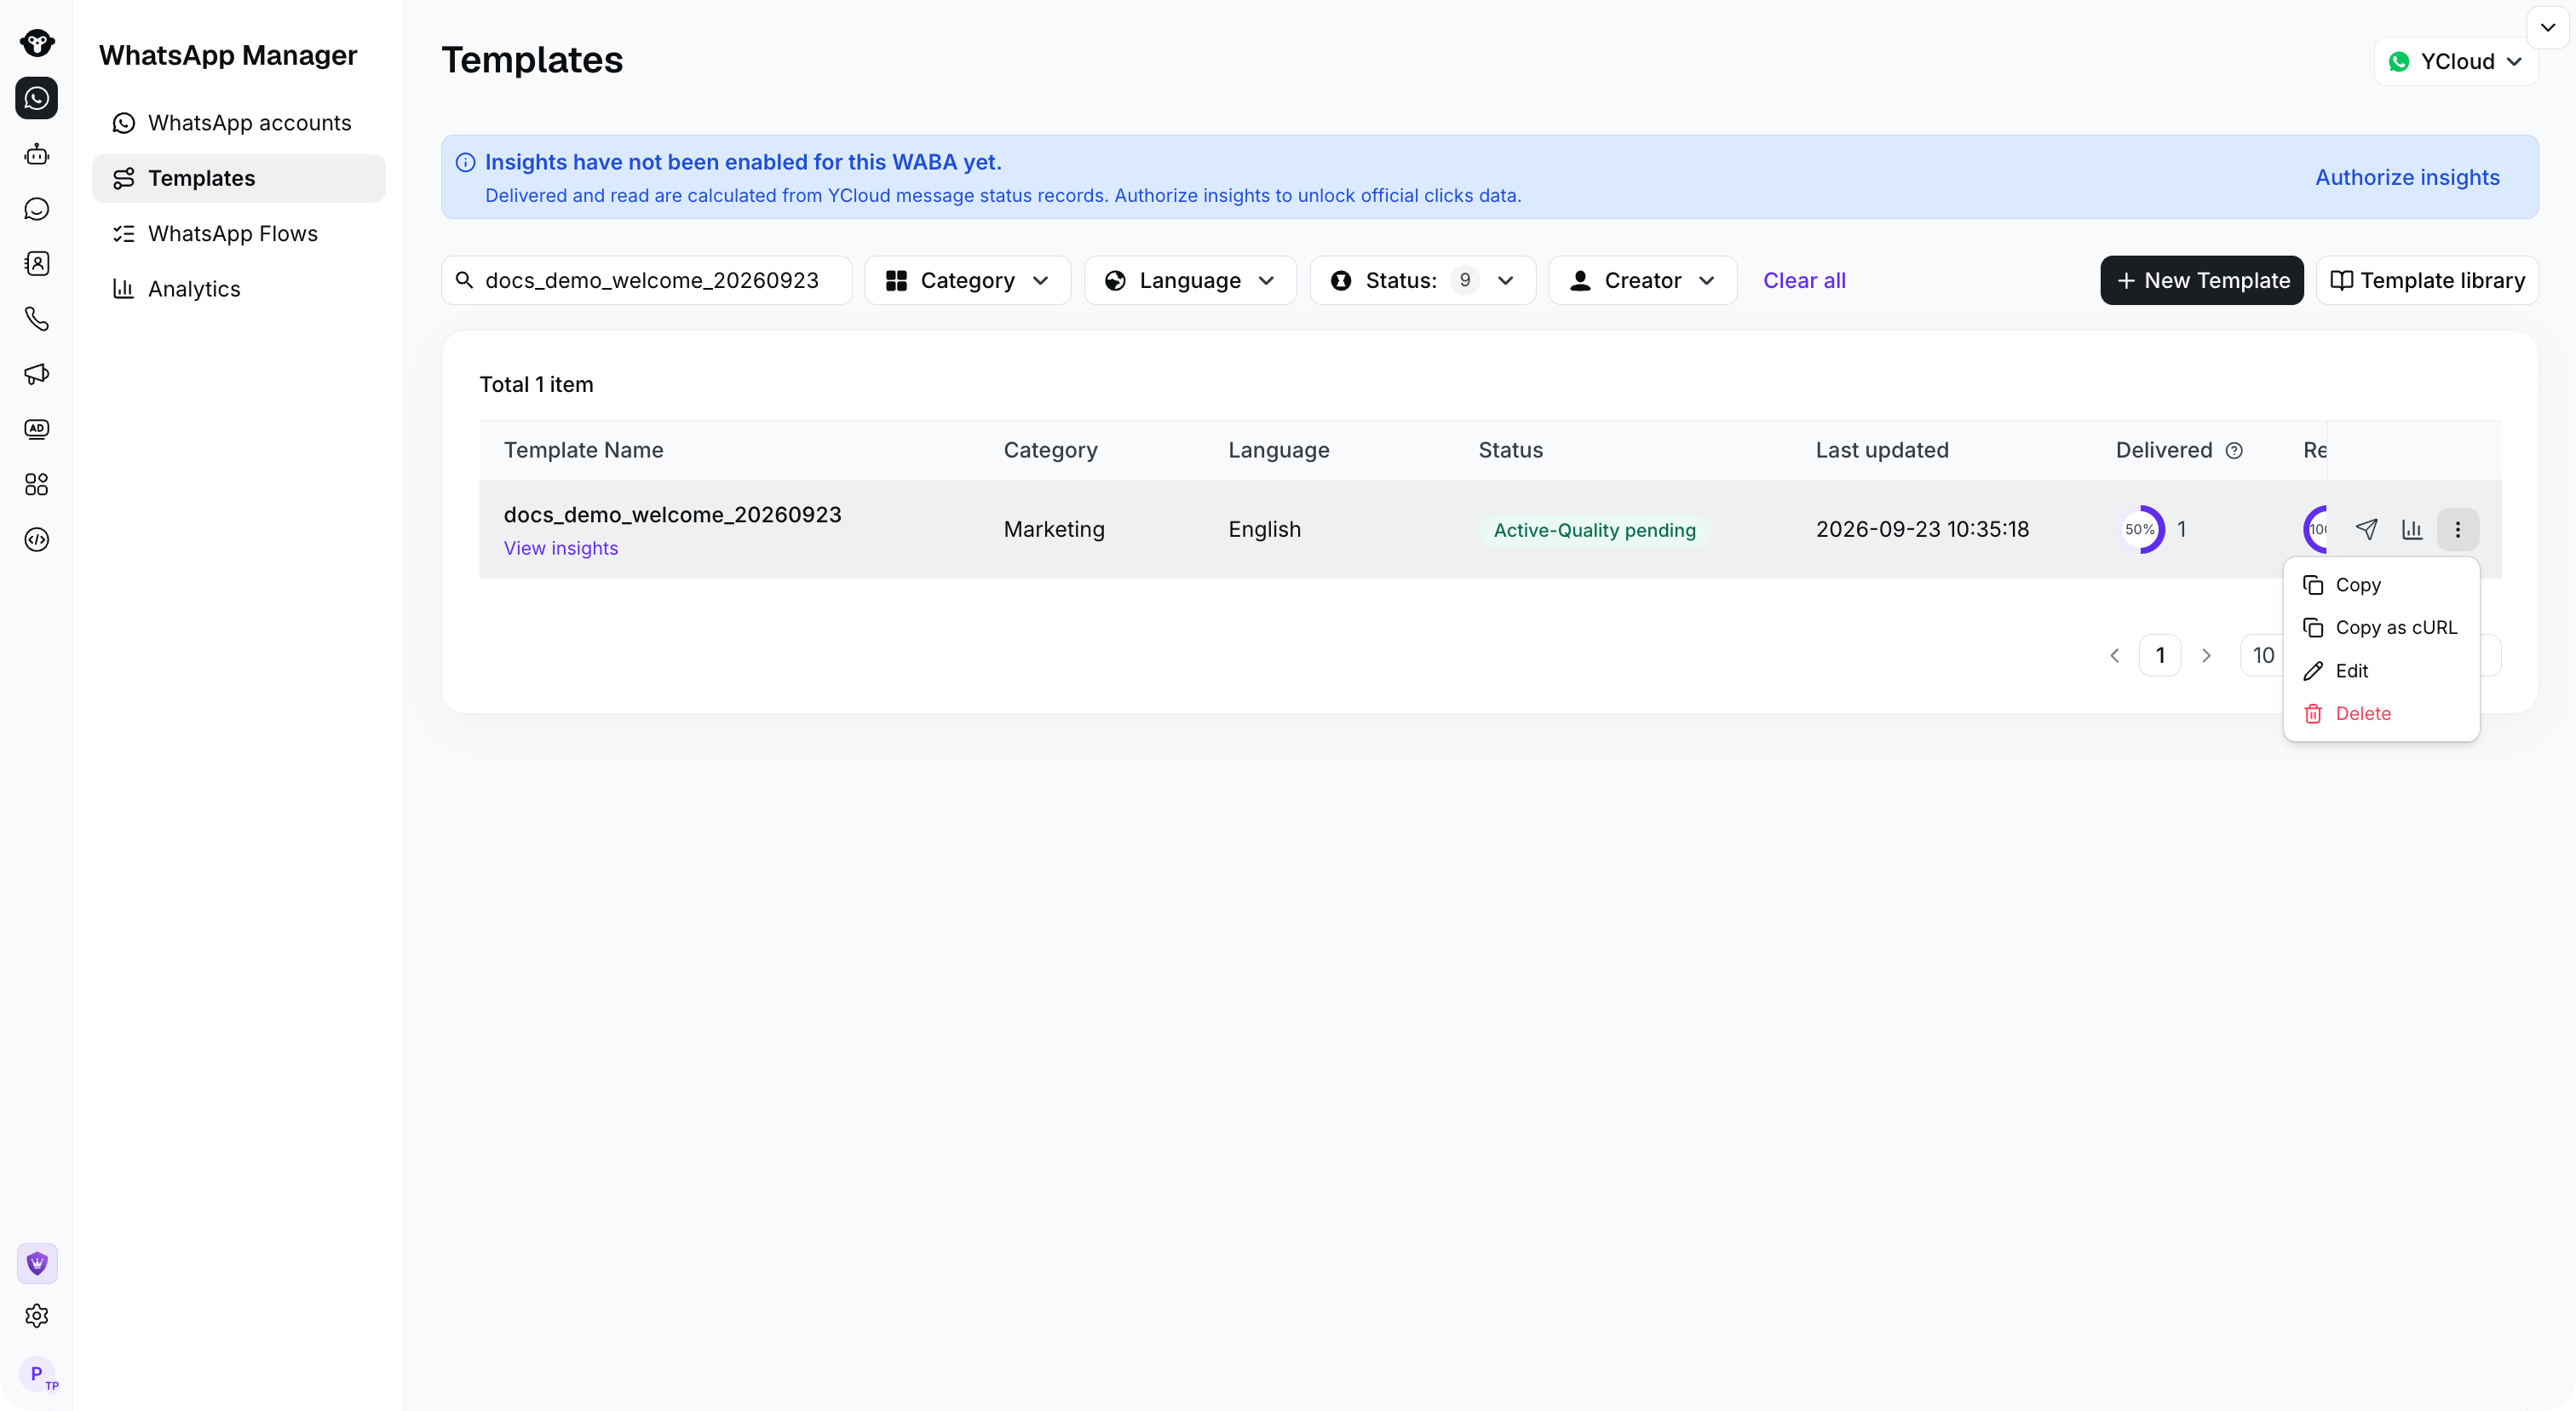
Task: Choose Edit from the context menu
Action: pyautogui.click(x=2381, y=671)
